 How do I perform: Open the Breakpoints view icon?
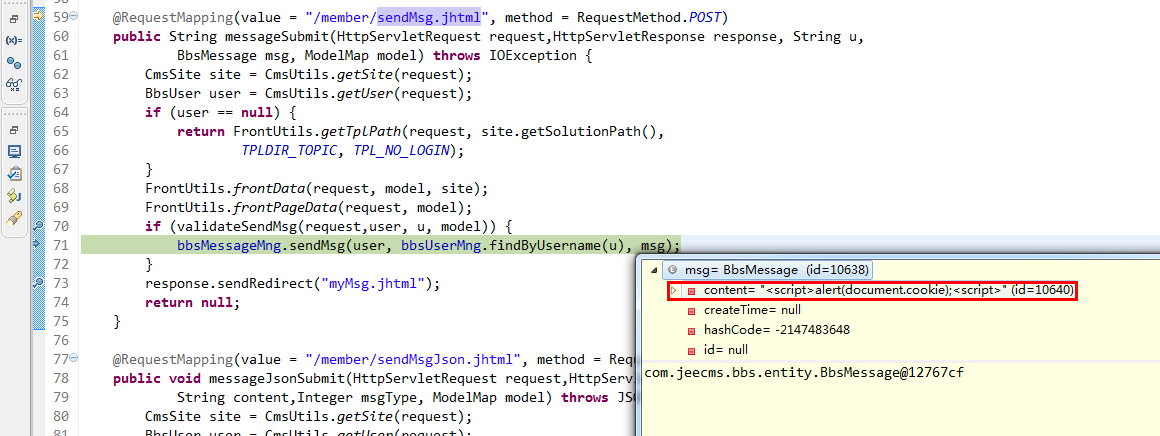click(13, 62)
